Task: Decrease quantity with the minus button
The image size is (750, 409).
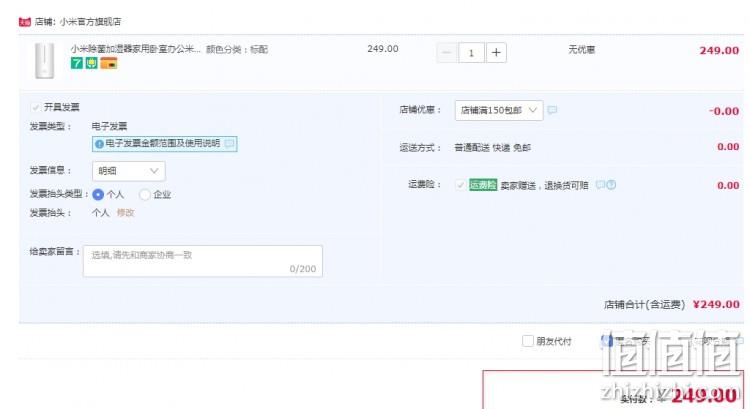Action: [446, 53]
